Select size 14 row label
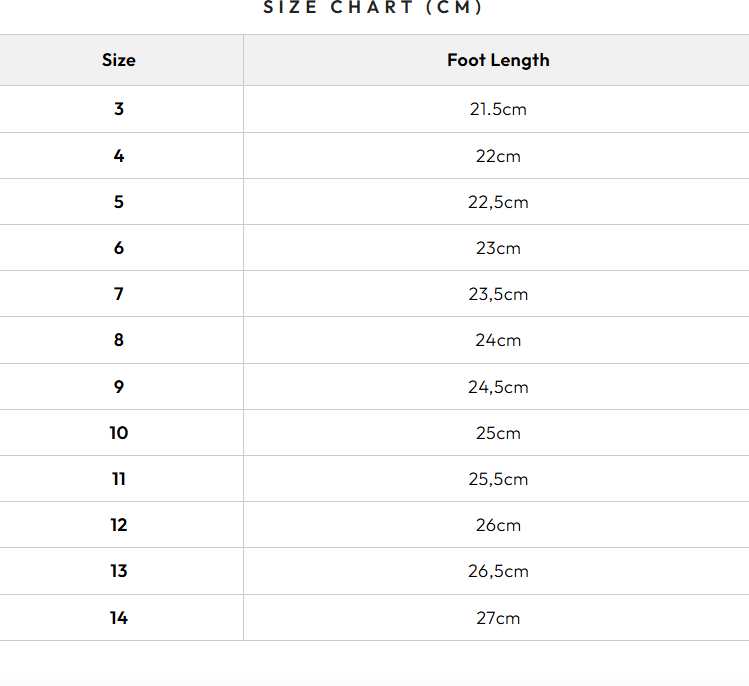 (x=118, y=618)
